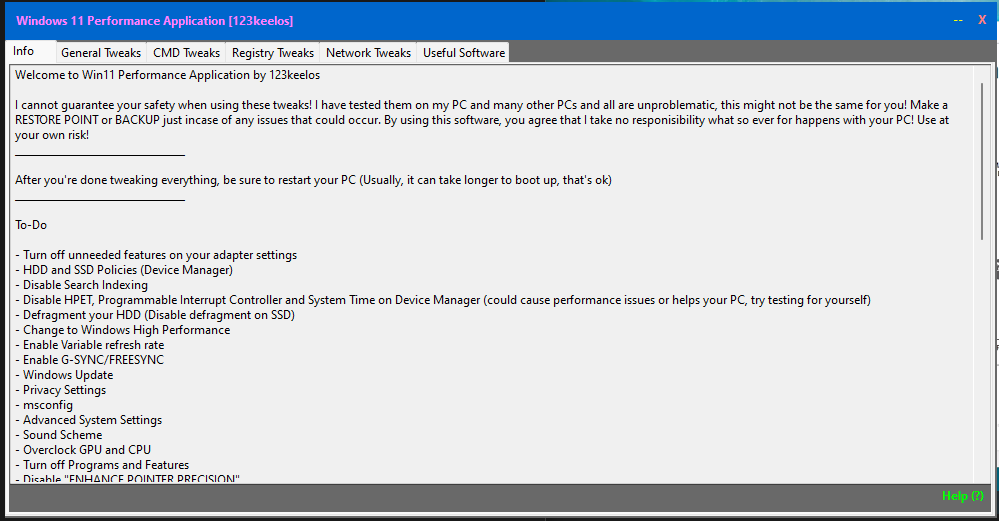
Task: Minimize the app using the yellow dashes
Action: [958, 20]
